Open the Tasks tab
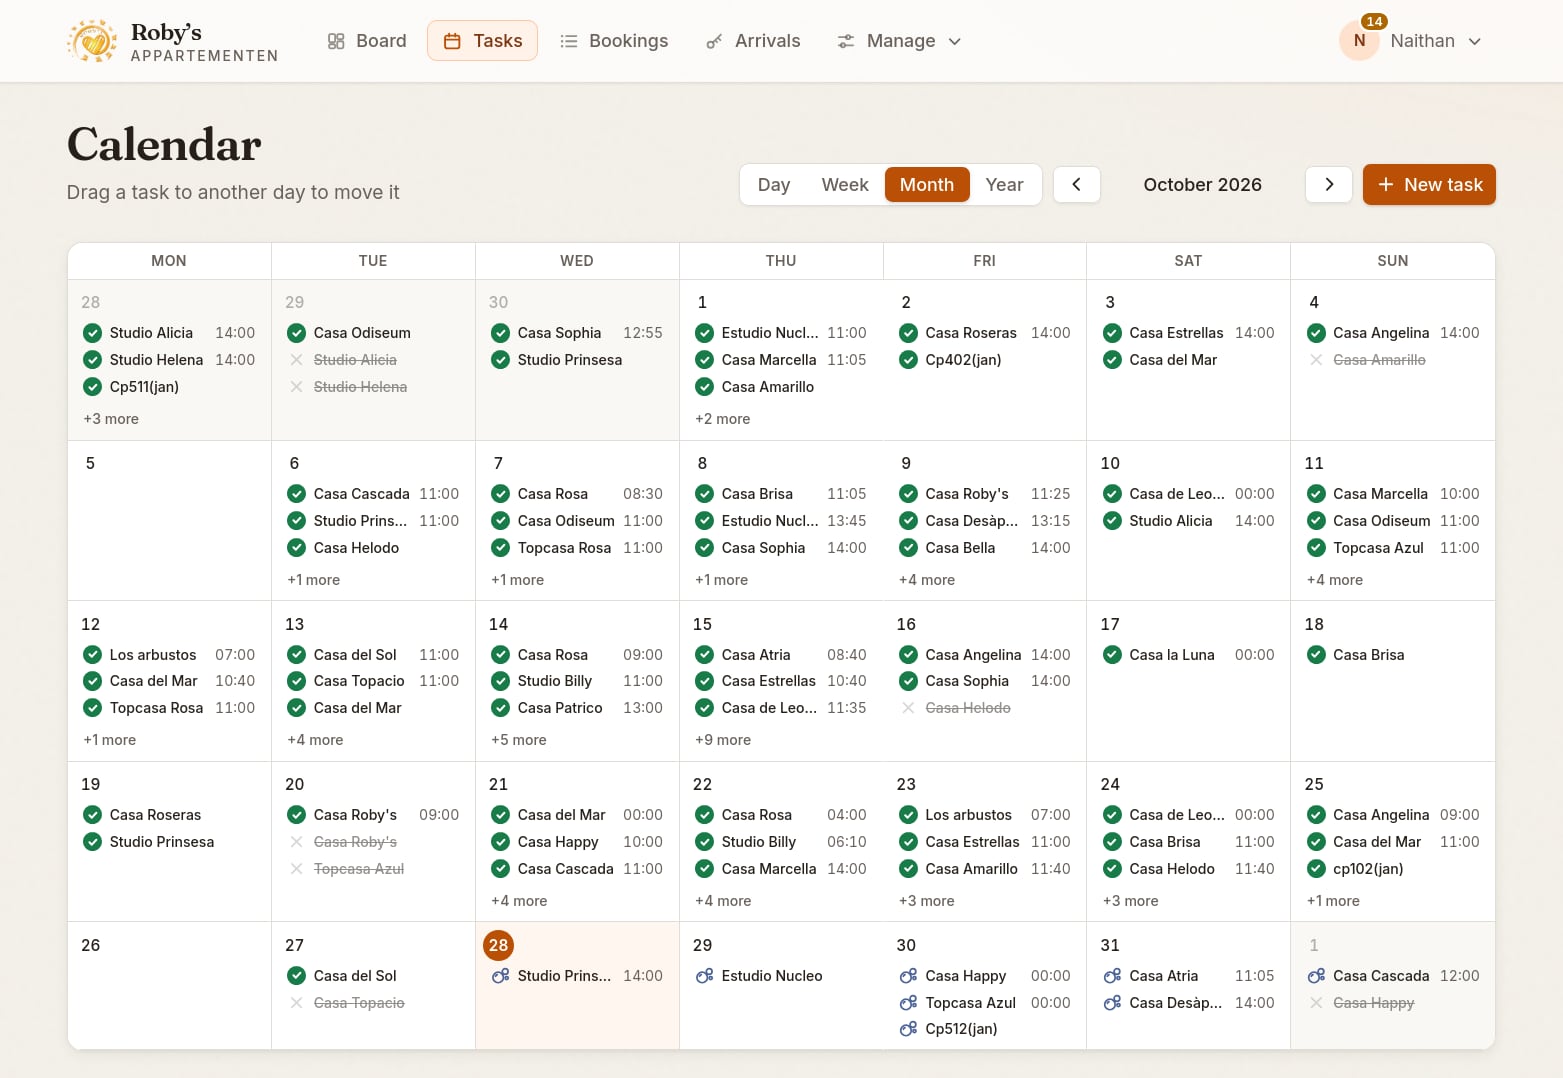The height and width of the screenshot is (1078, 1563). (482, 41)
